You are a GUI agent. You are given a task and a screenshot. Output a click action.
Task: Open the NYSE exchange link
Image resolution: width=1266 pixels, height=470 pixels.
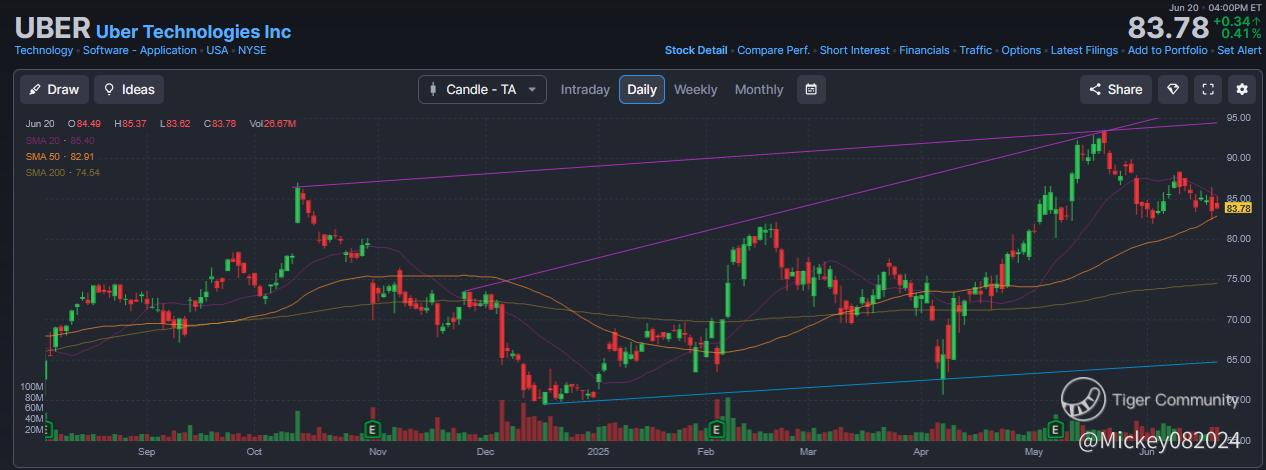click(252, 50)
